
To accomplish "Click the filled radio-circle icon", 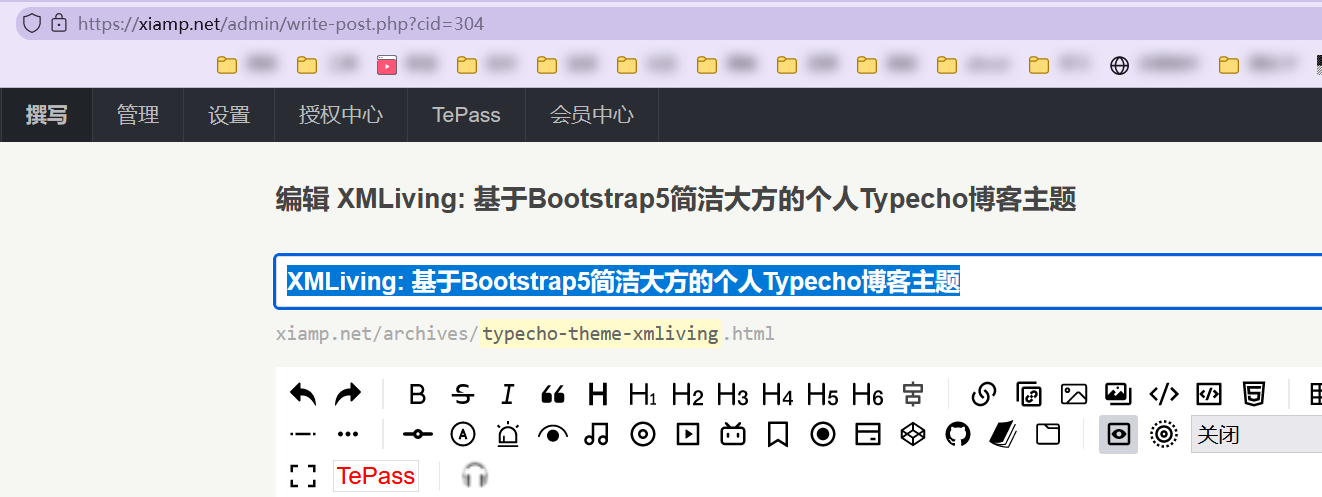I will click(823, 434).
